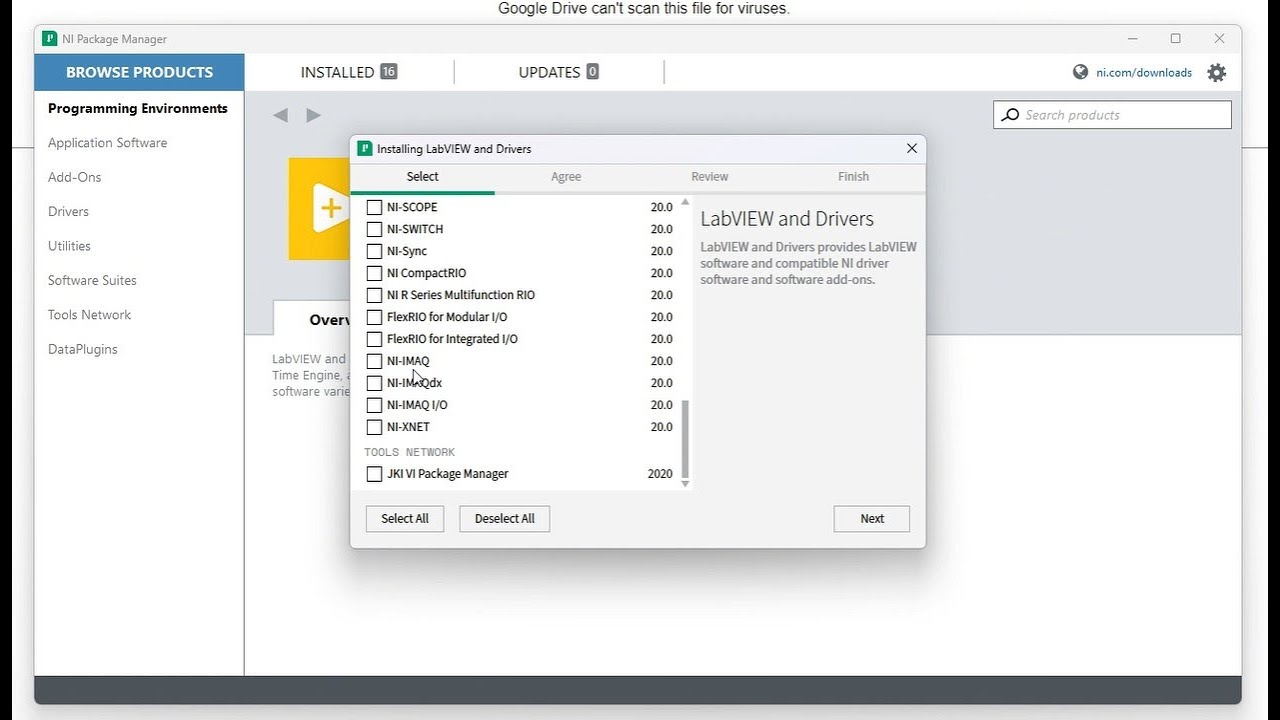Click the TOOLS NETWORK section header

410,452
